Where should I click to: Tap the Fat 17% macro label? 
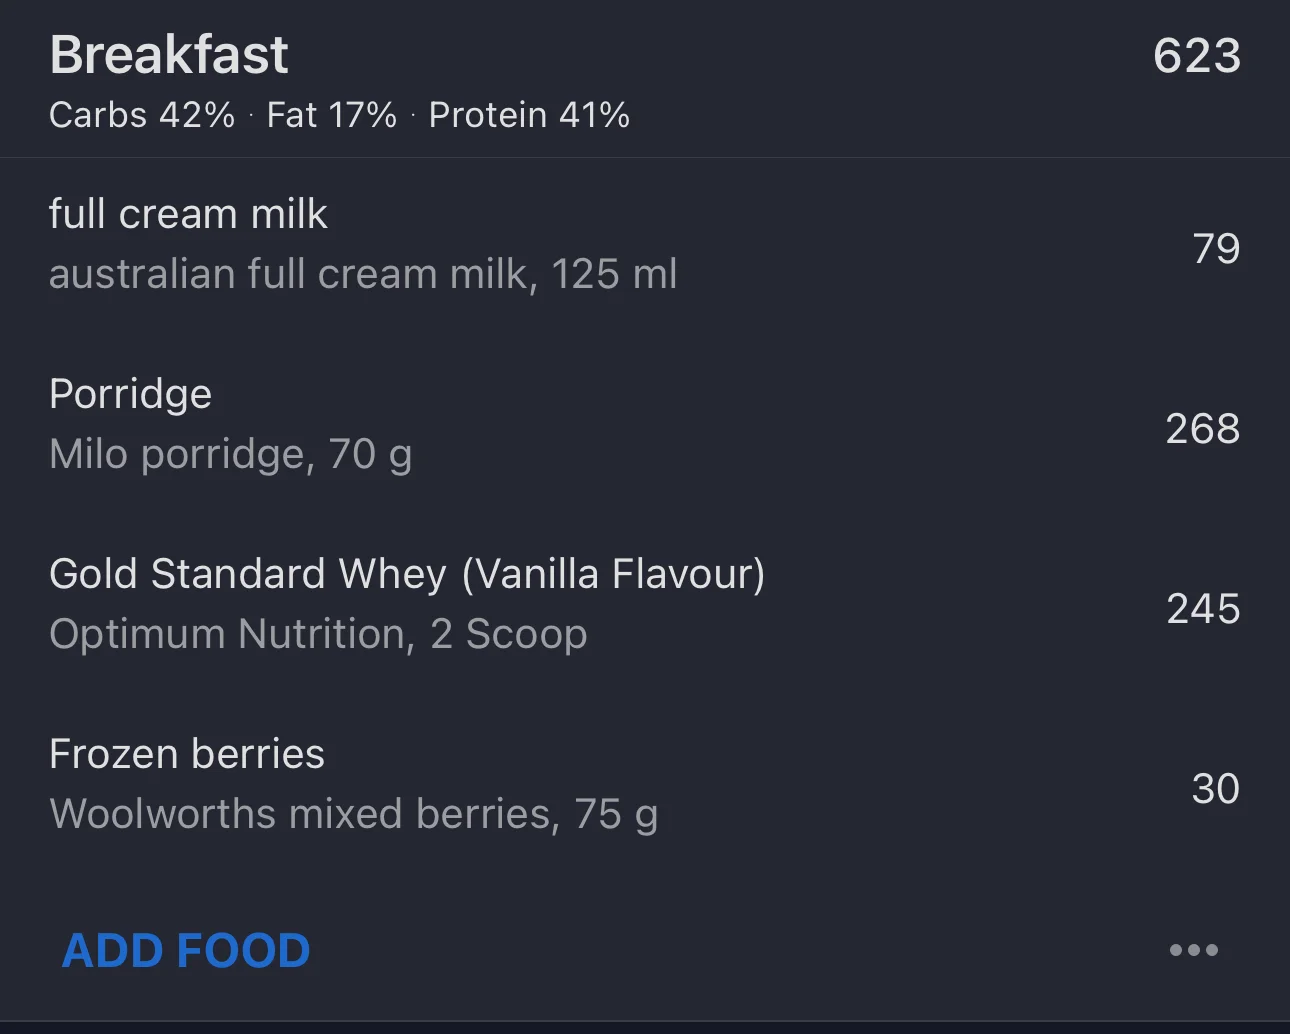tap(332, 115)
